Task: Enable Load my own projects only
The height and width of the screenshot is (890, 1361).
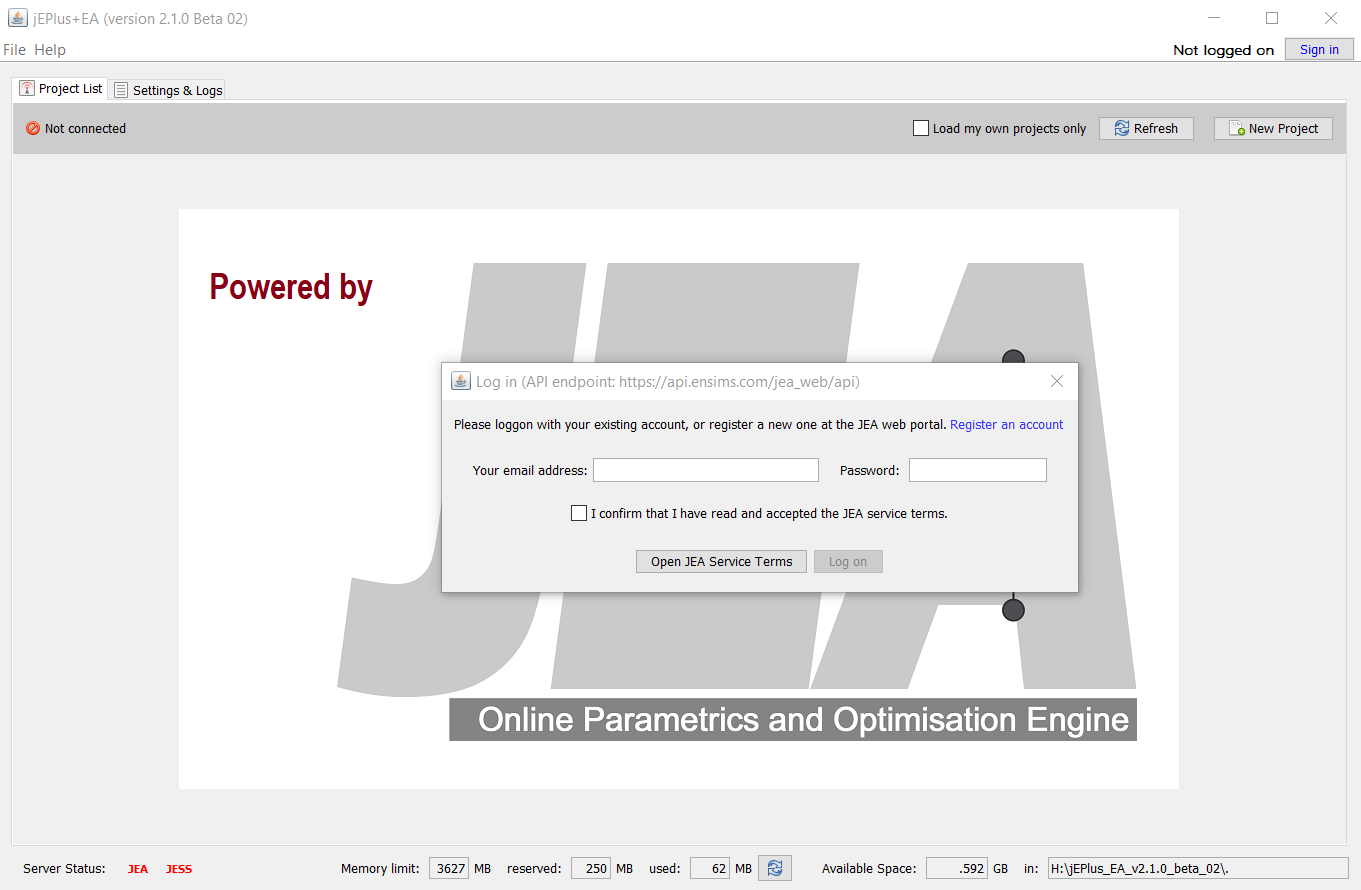Action: coord(921,128)
